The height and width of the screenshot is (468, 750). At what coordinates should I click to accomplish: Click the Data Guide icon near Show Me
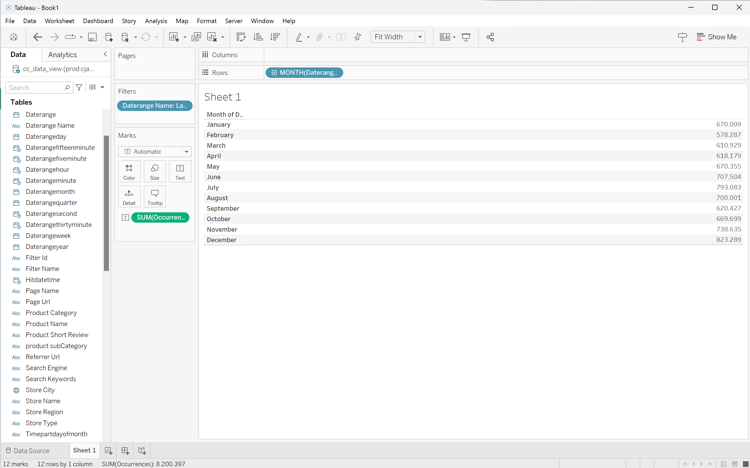click(x=683, y=37)
